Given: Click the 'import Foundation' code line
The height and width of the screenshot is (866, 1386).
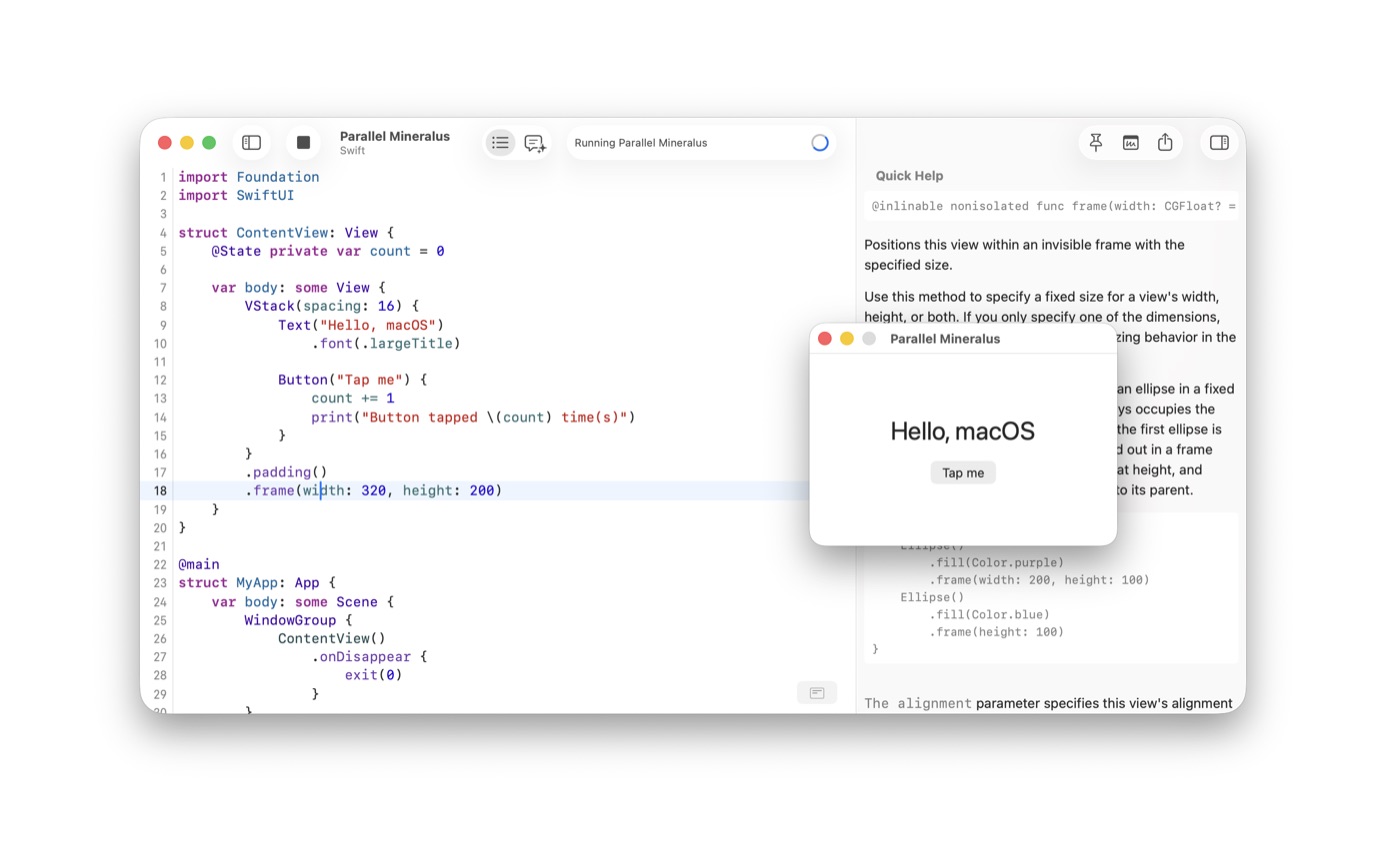Looking at the screenshot, I should [249, 177].
